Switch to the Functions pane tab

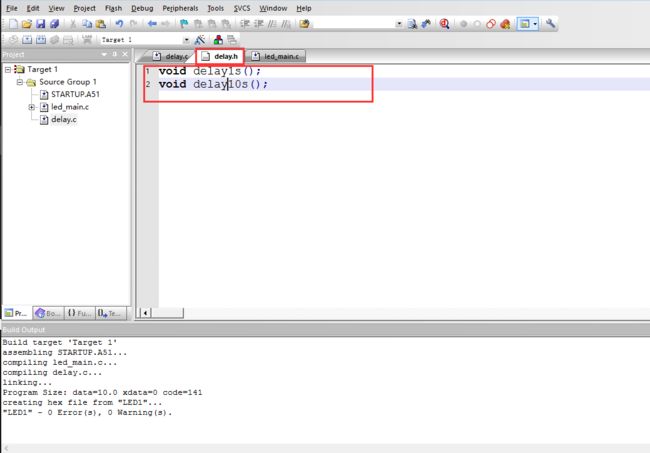click(x=80, y=313)
